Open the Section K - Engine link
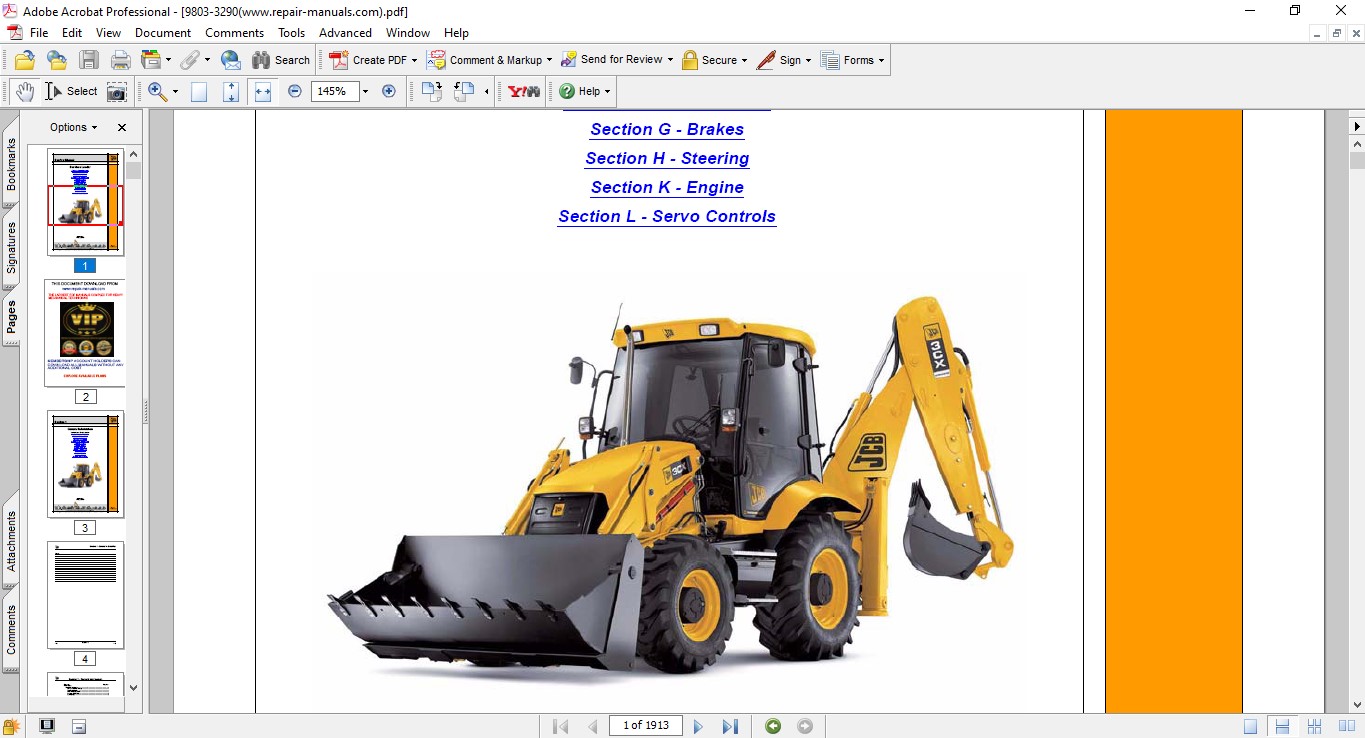The image size is (1365, 738). [x=667, y=187]
